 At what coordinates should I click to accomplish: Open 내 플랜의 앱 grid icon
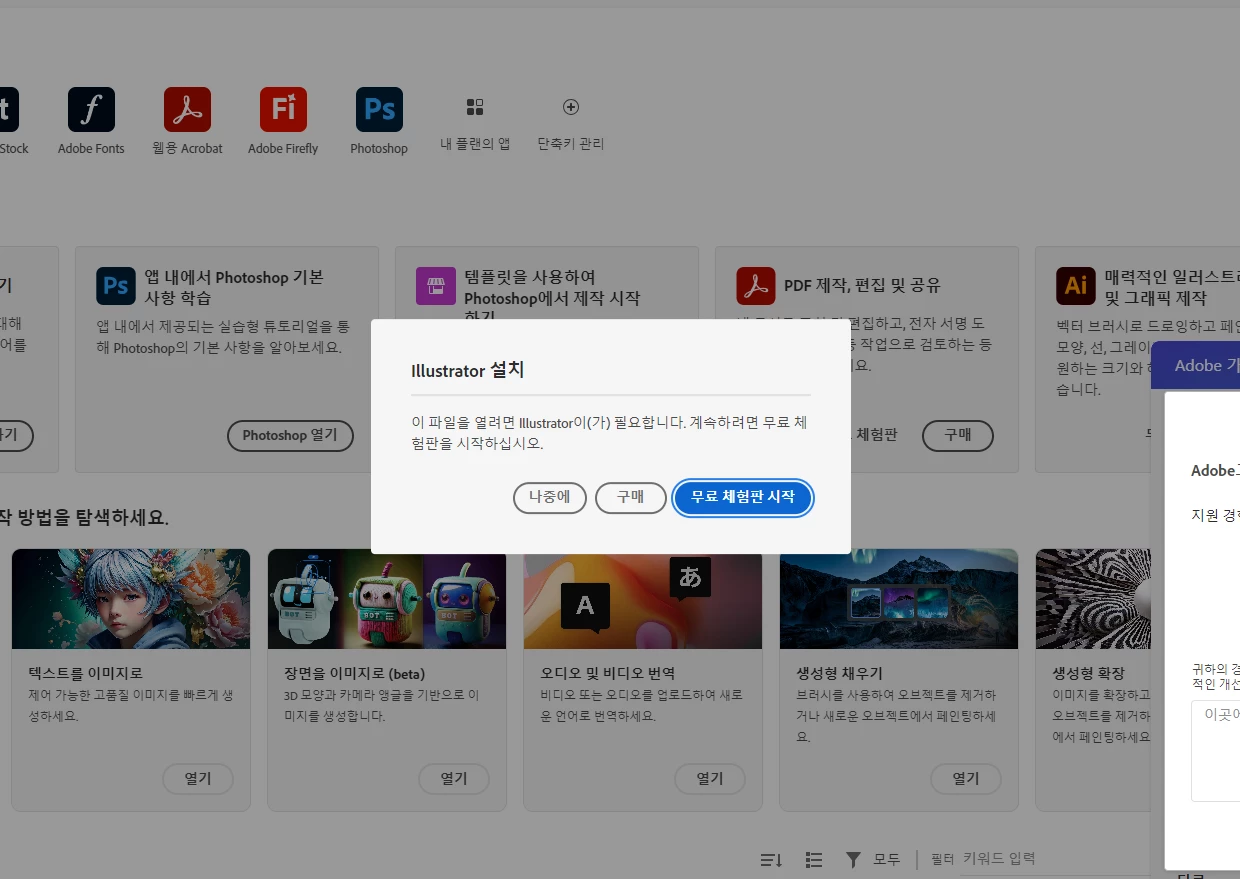coord(475,107)
